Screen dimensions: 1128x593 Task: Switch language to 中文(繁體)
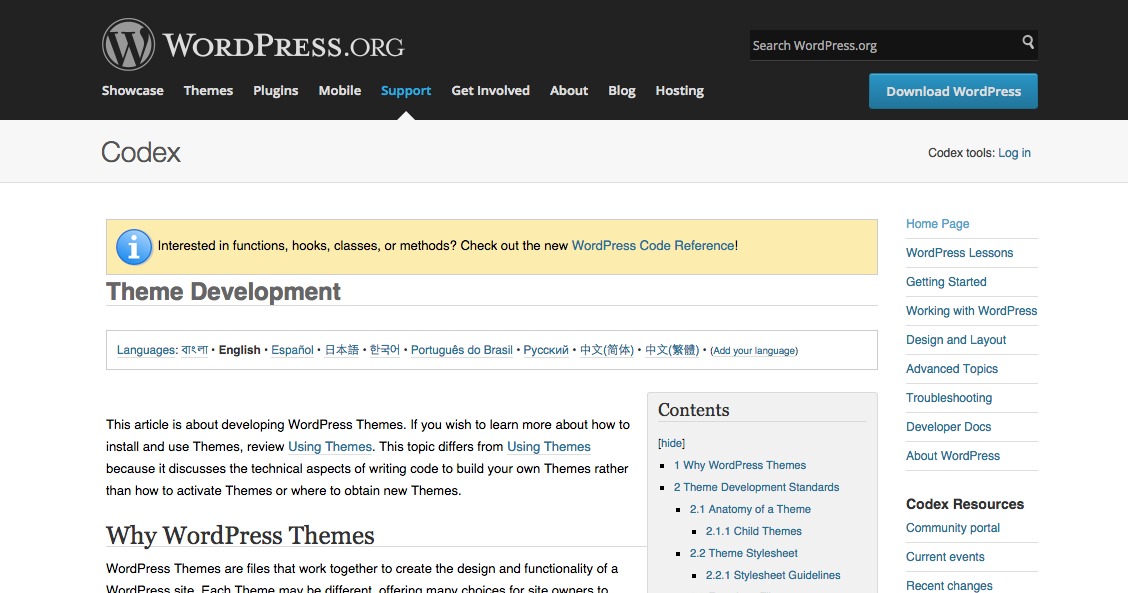tap(672, 350)
